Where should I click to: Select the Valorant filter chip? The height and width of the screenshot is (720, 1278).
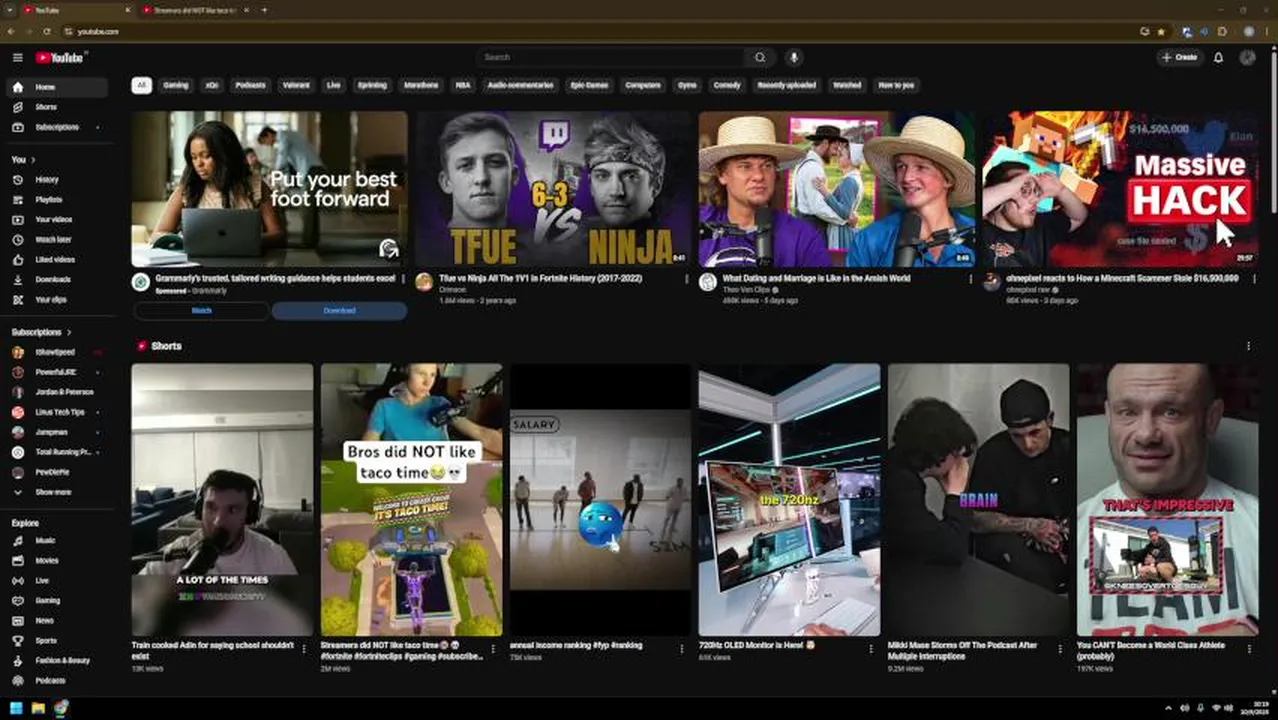tap(296, 85)
